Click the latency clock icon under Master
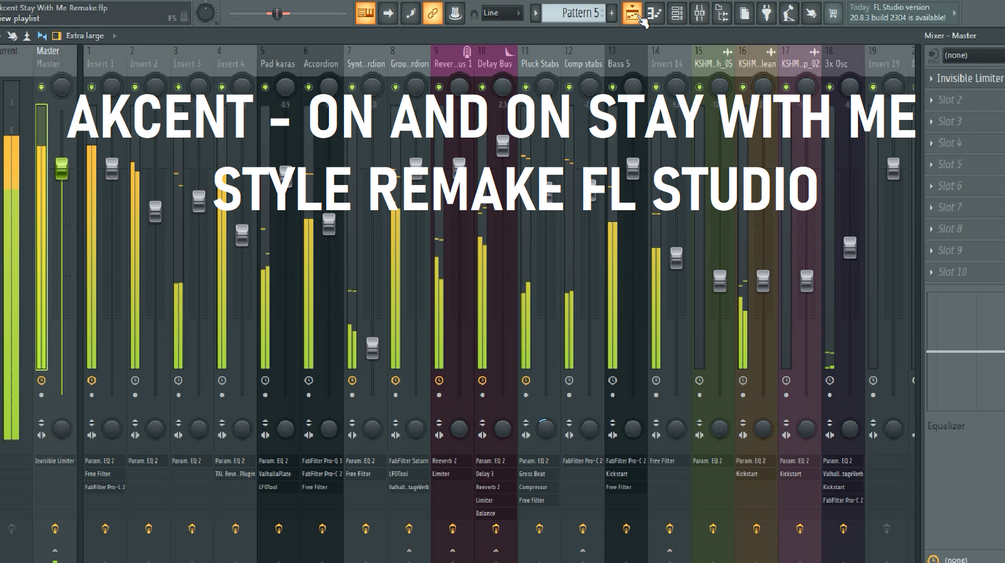The image size is (1005, 563). (x=42, y=380)
